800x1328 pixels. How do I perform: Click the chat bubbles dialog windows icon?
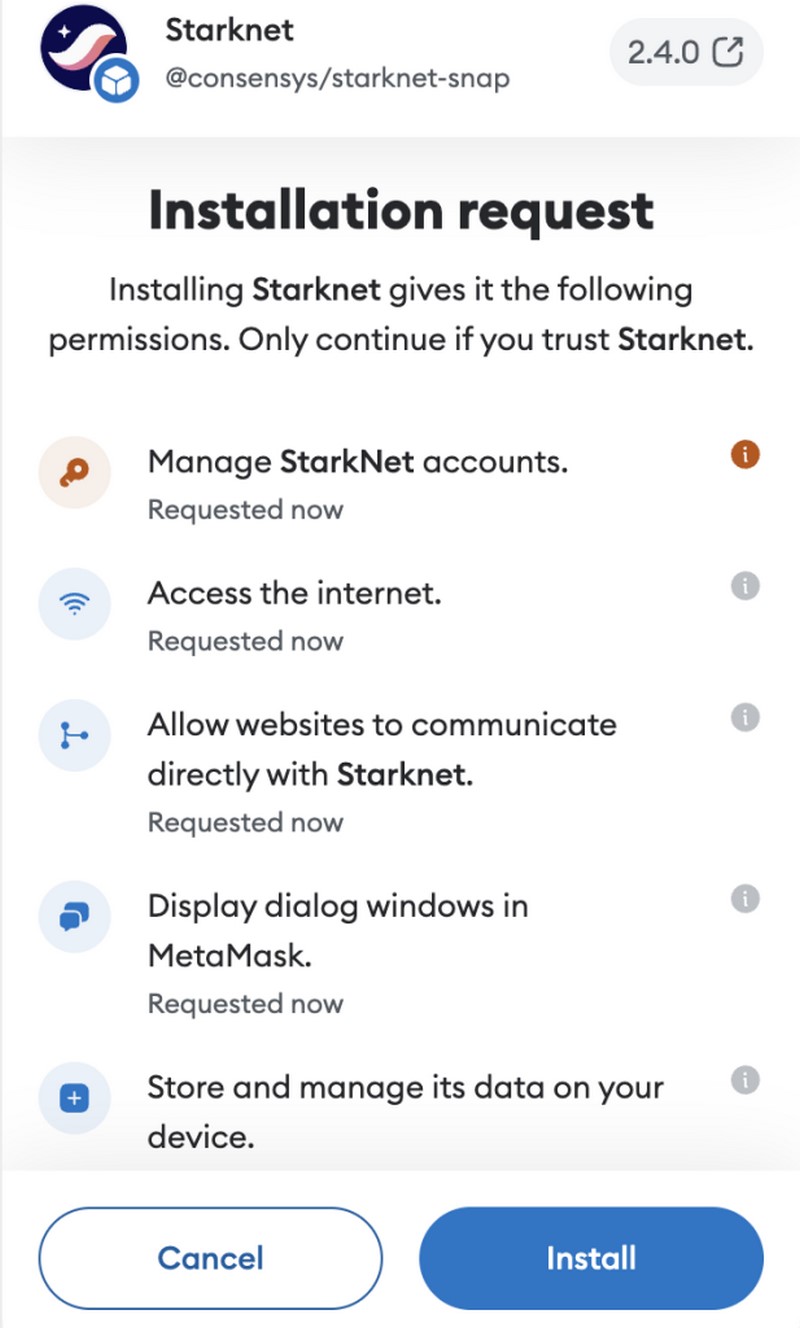pyautogui.click(x=73, y=916)
